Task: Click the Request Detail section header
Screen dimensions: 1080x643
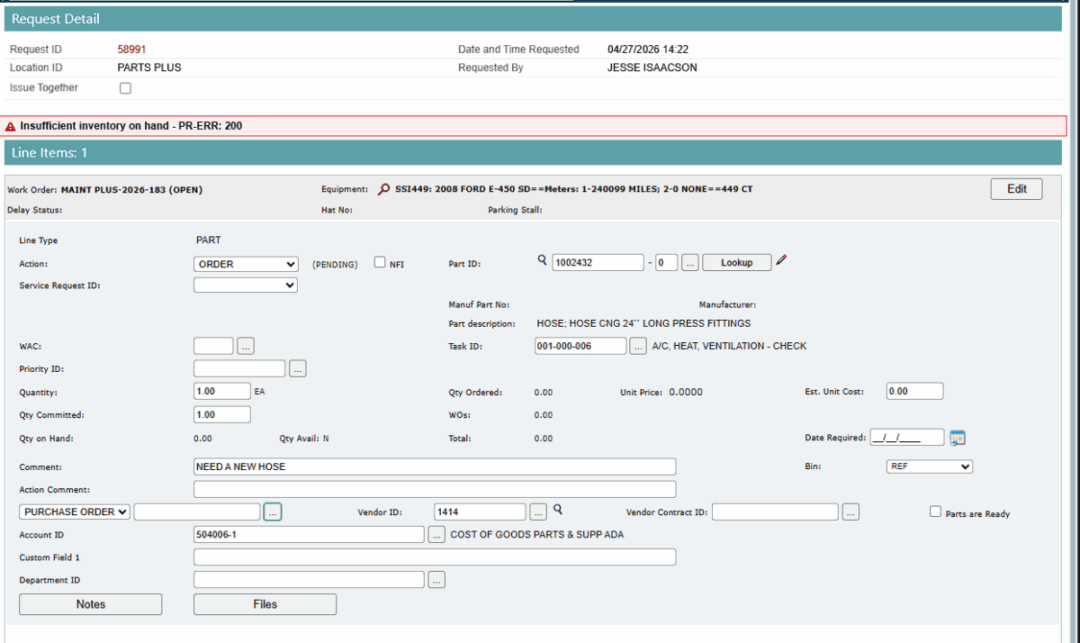Action: pyautogui.click(x=533, y=19)
